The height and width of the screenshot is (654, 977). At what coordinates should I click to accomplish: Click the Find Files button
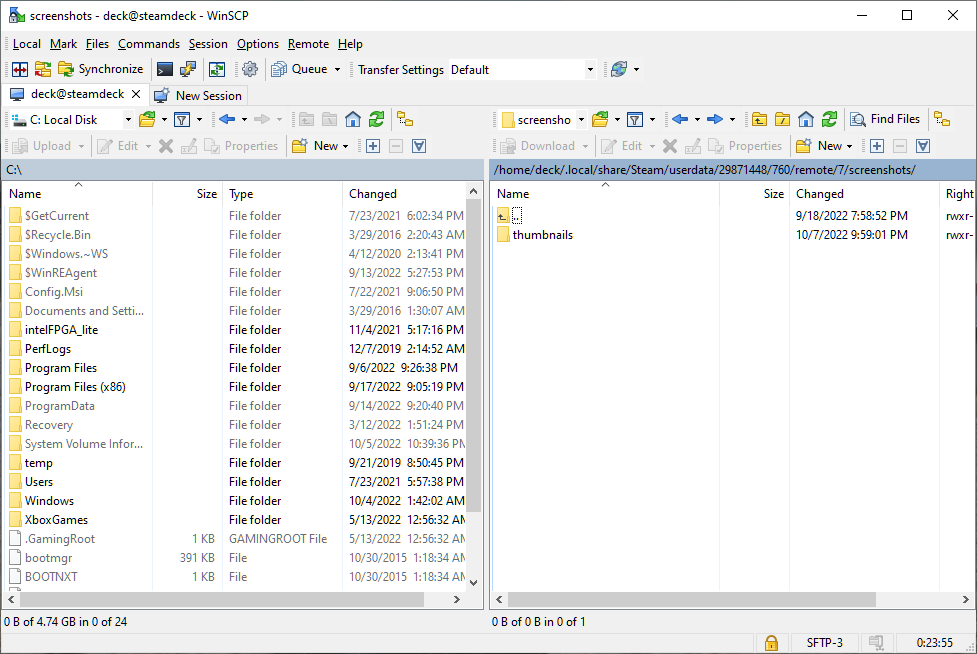[885, 119]
